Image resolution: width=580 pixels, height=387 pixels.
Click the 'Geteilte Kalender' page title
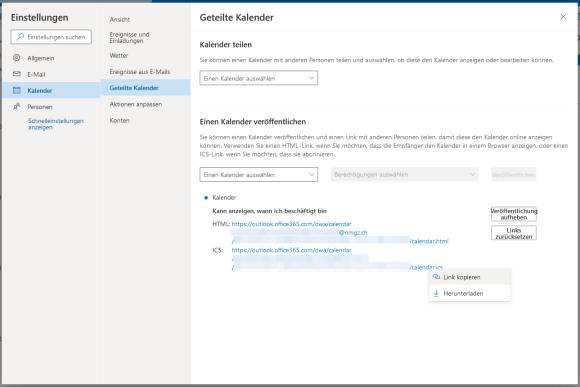[237, 17]
